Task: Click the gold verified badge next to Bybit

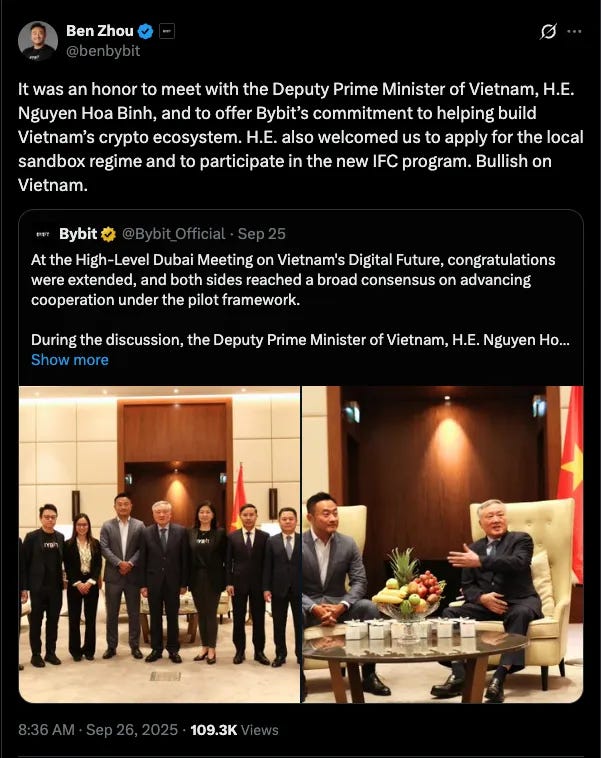Action: (108, 234)
